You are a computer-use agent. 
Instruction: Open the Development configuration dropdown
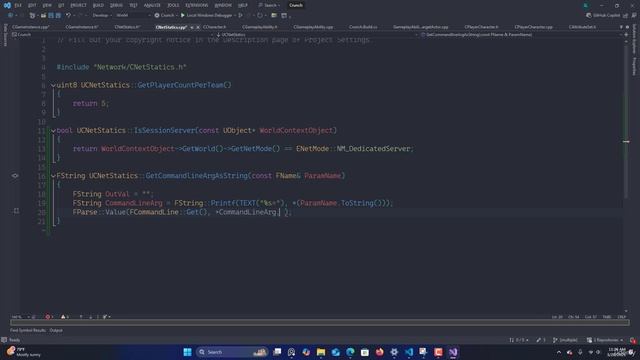pos(101,15)
